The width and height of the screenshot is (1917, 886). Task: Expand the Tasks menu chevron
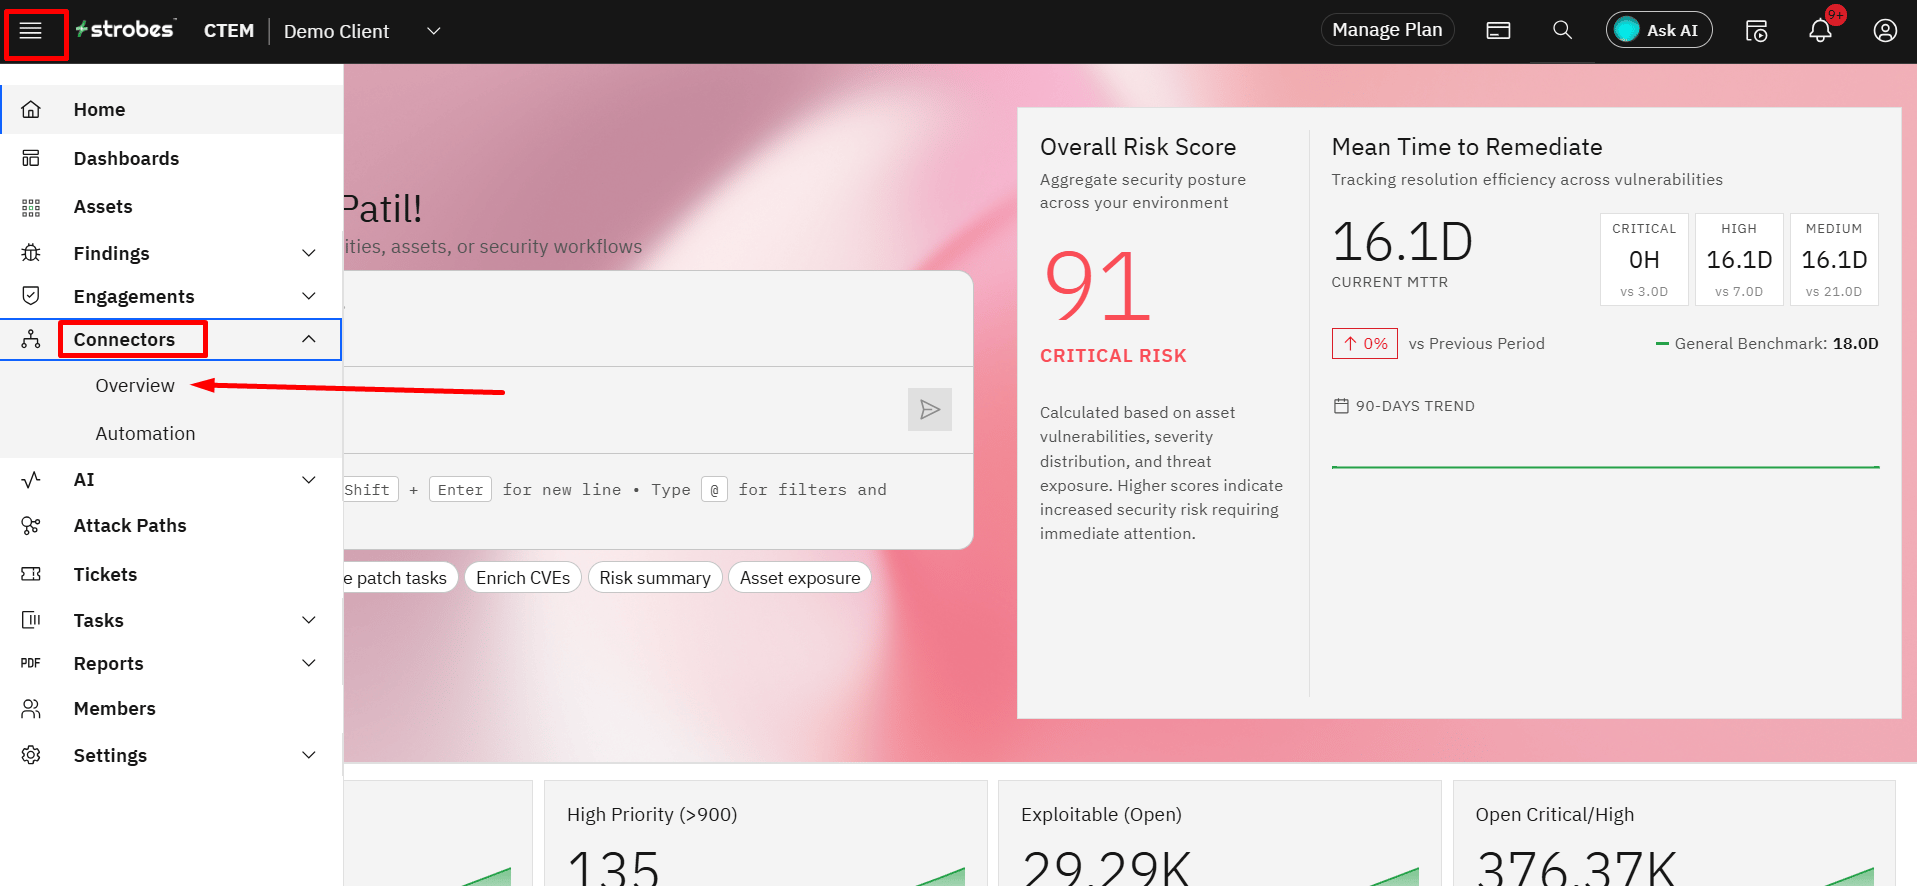(x=309, y=620)
